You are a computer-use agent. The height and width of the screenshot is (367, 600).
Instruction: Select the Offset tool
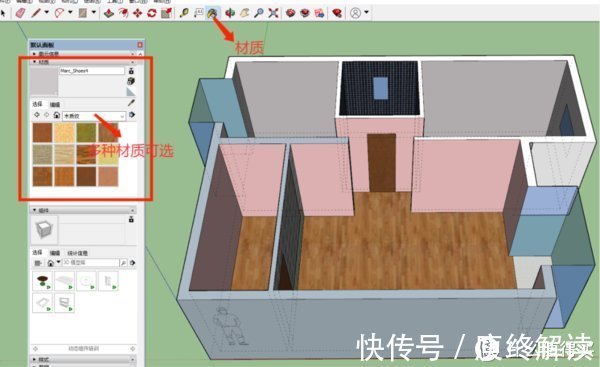(123, 13)
